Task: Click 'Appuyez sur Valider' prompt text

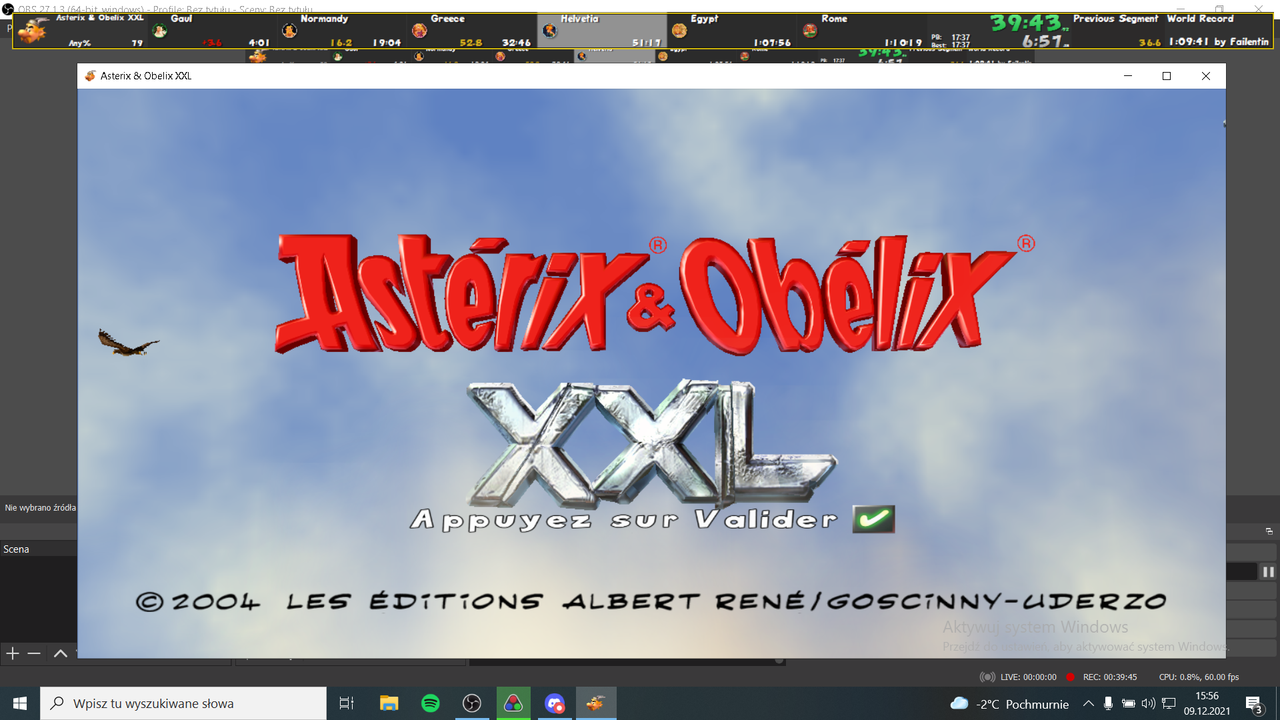Action: (624, 520)
